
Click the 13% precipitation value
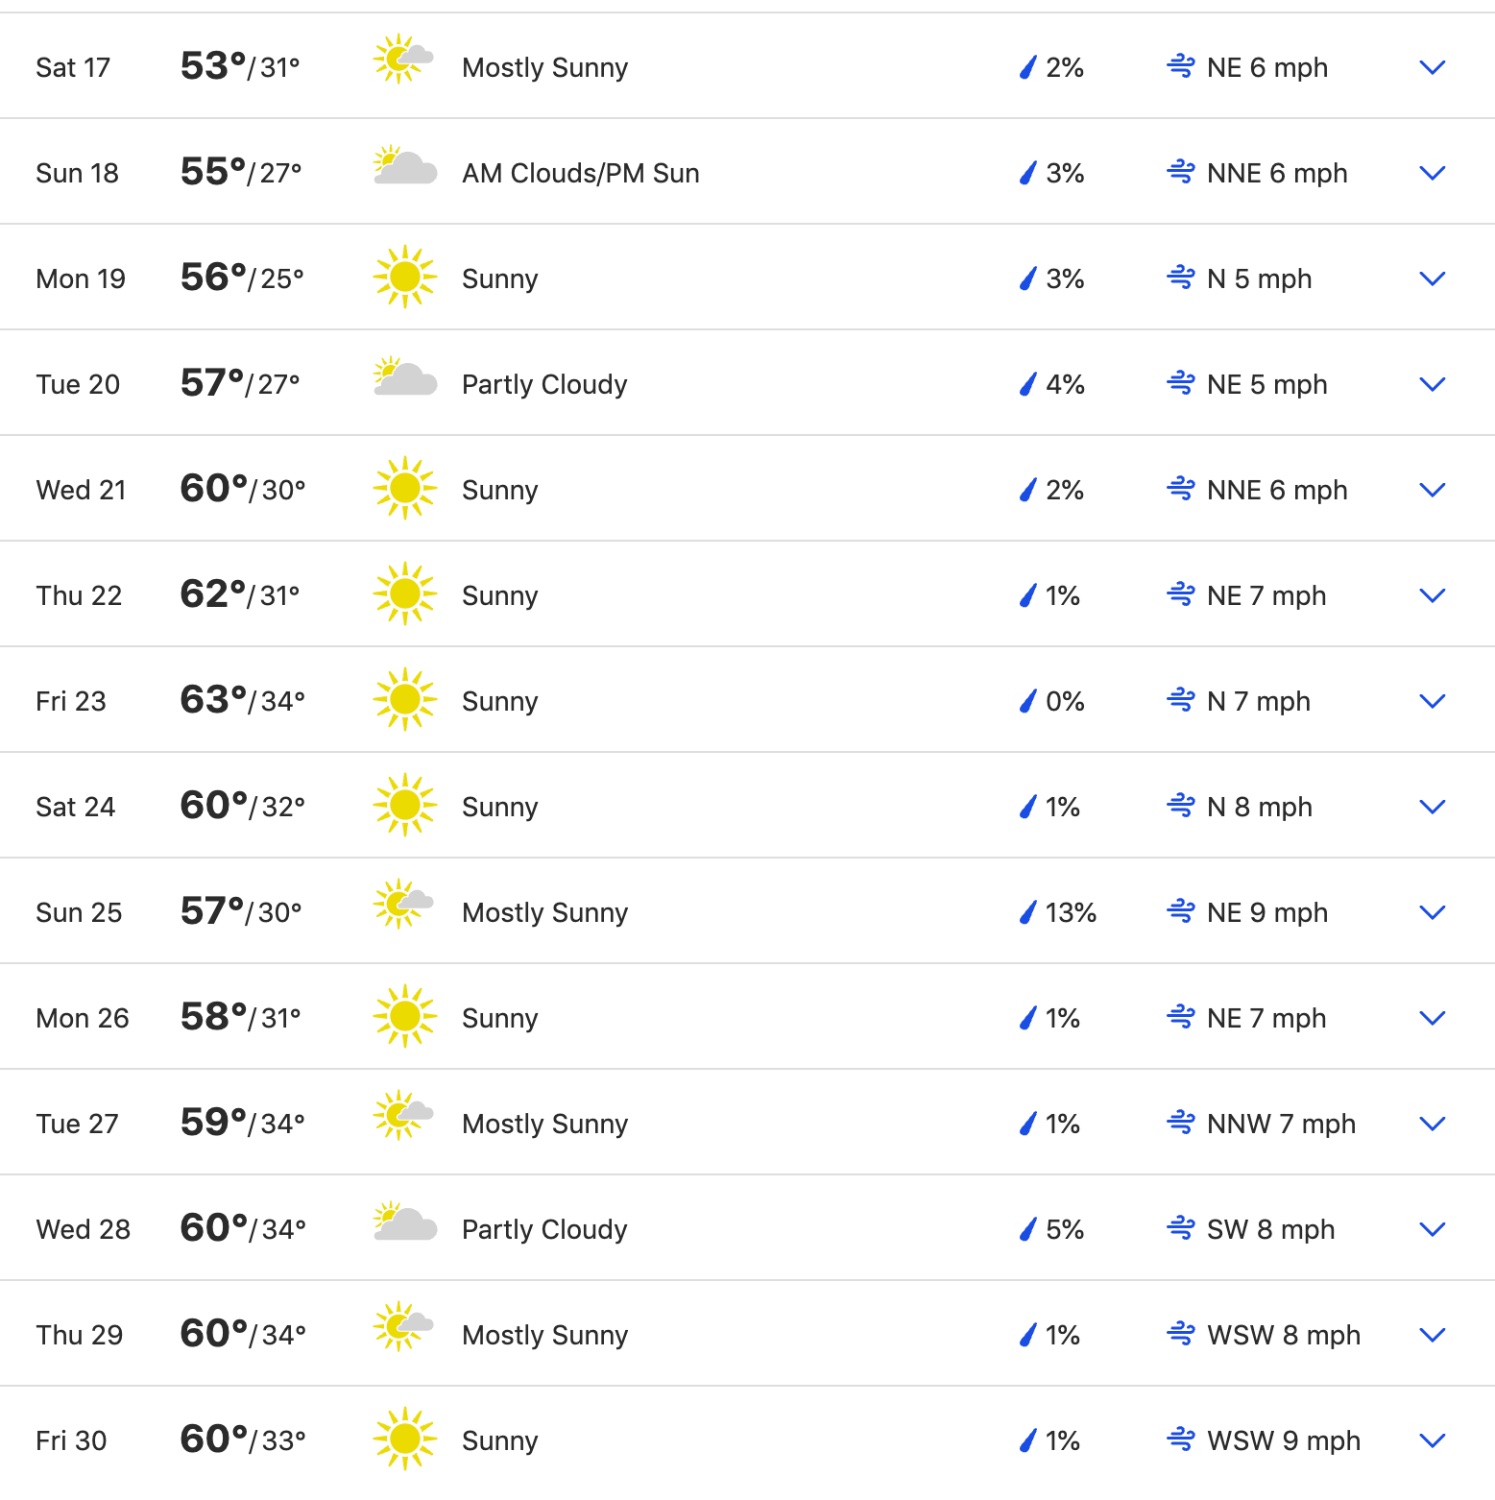click(x=1070, y=913)
